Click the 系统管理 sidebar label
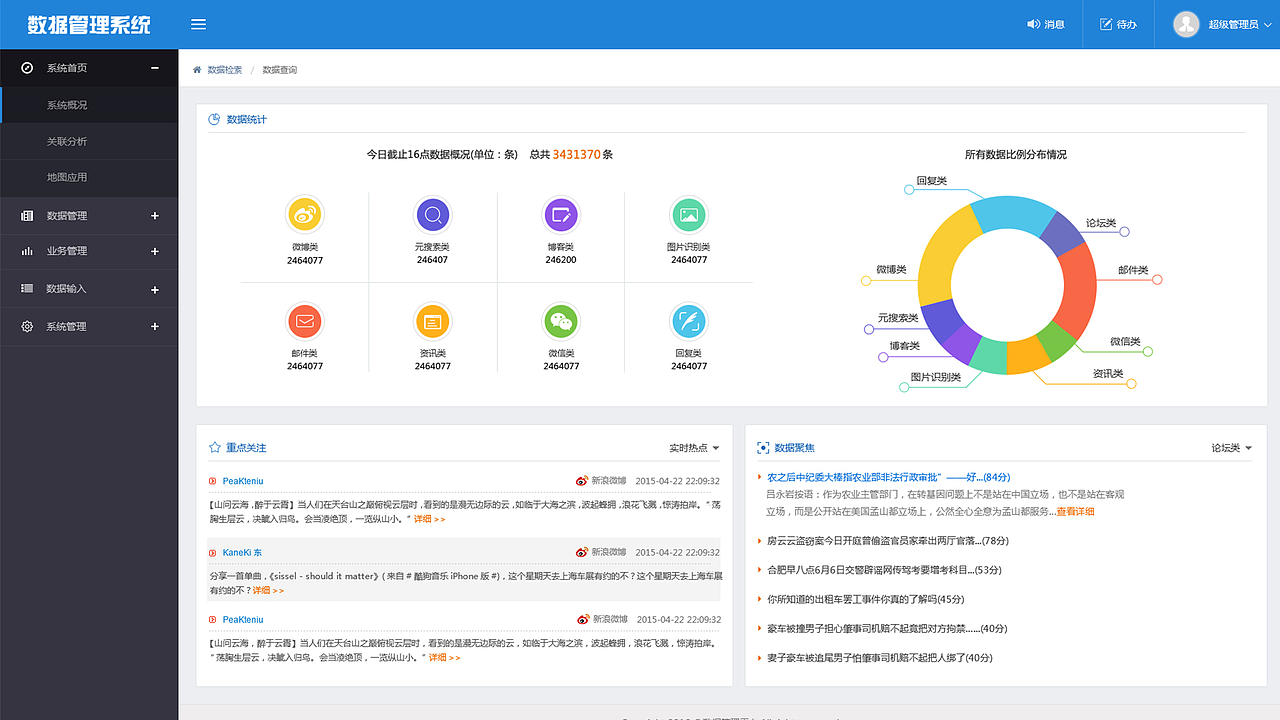 pos(67,326)
